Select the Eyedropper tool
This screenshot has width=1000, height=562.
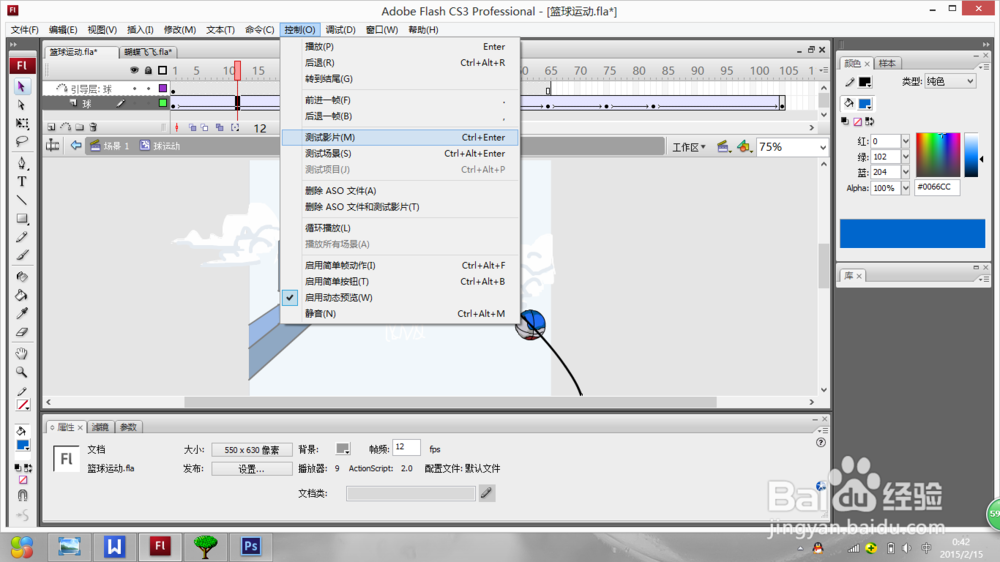[x=22, y=313]
